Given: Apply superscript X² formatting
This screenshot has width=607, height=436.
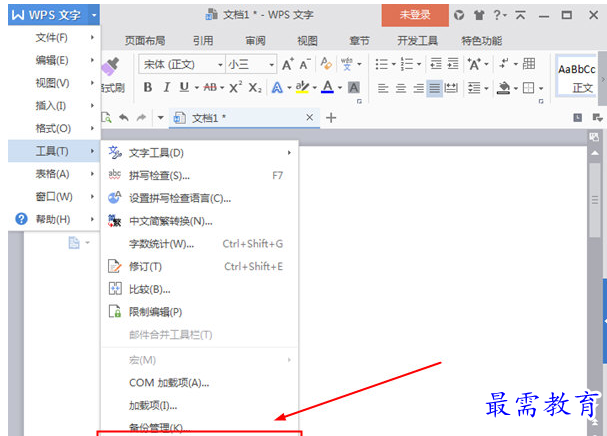Looking at the screenshot, I should click(235, 88).
